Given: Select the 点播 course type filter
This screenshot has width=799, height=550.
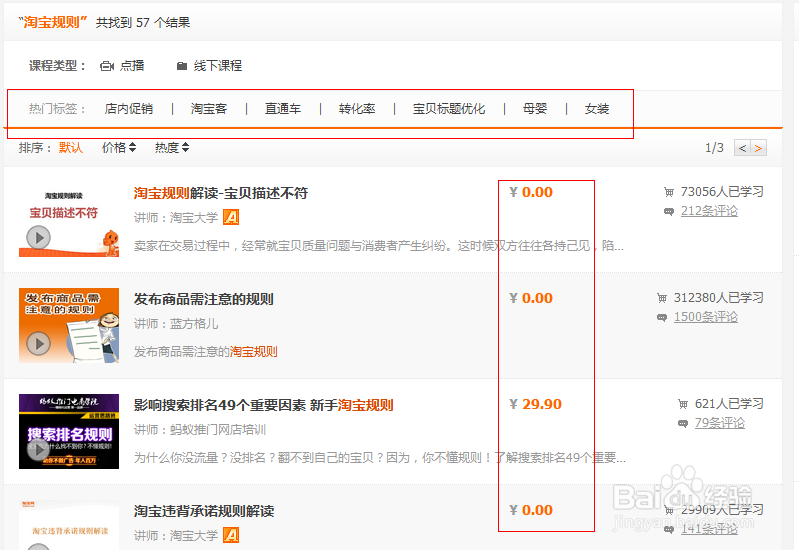Looking at the screenshot, I should (122, 66).
